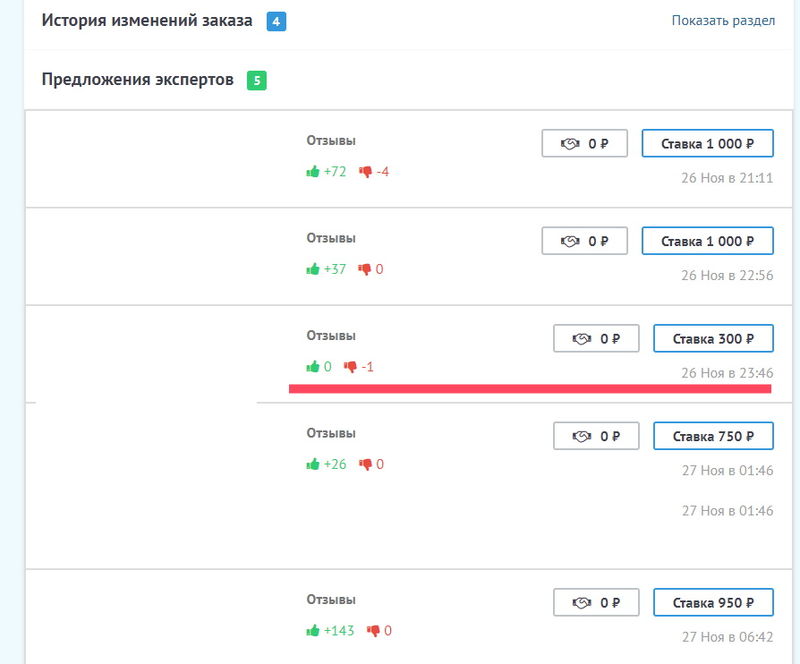Click the thumbs-up icon showing +26
800x664 pixels.
click(313, 464)
